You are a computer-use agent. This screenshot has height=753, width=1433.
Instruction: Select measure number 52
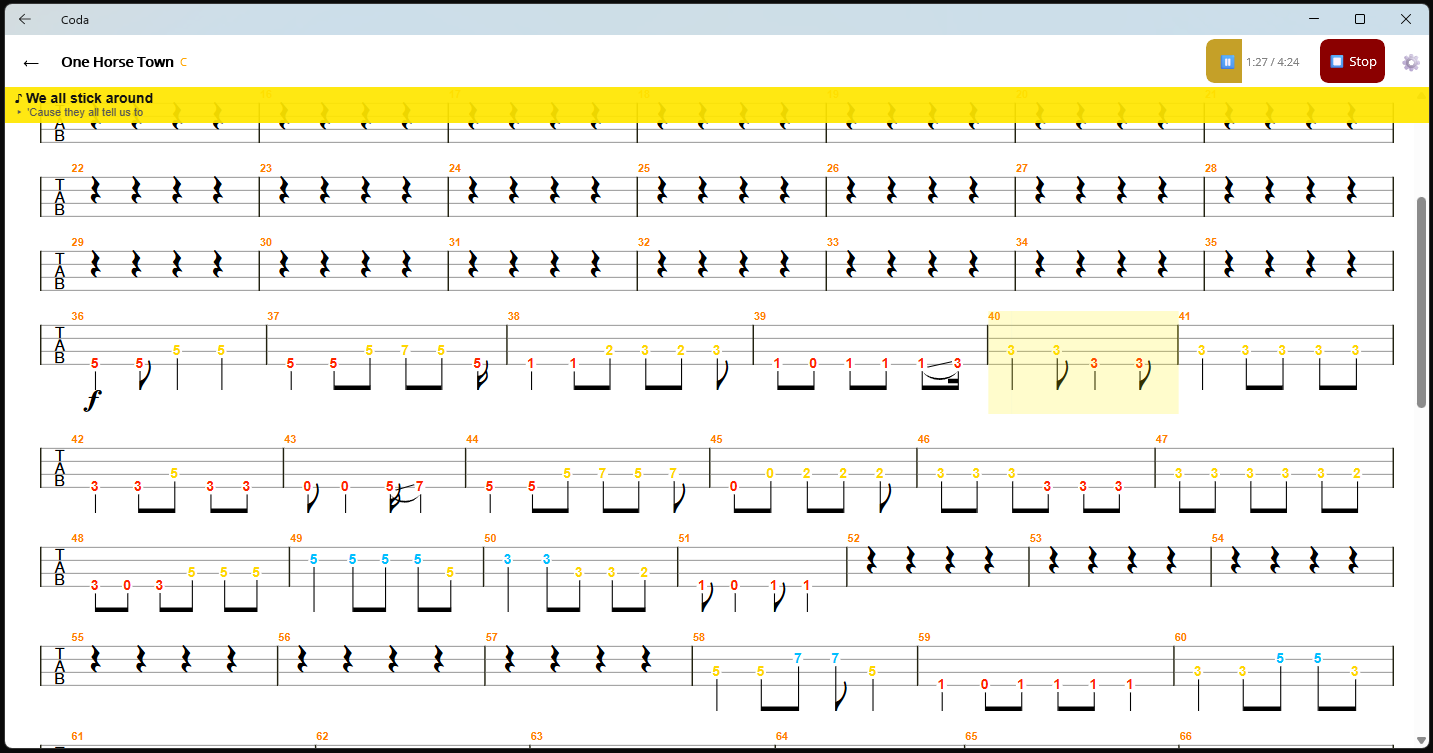854,539
